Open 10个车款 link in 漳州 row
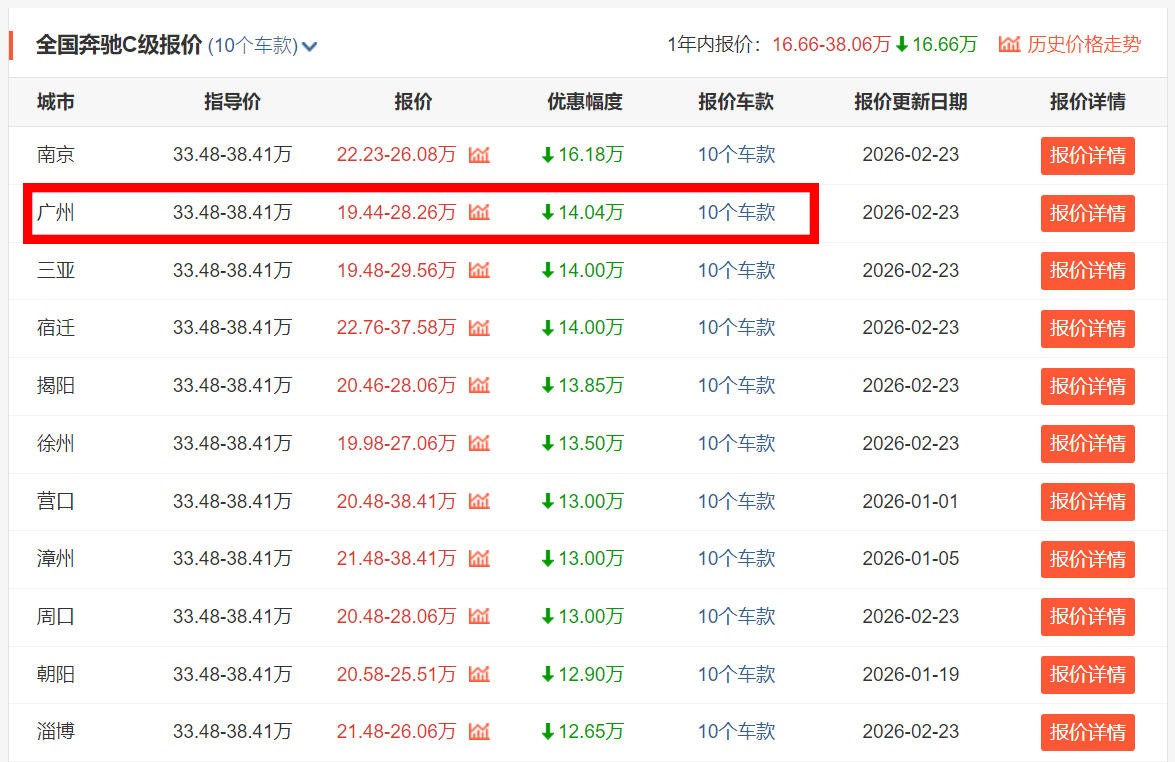The image size is (1175, 762). point(737,559)
